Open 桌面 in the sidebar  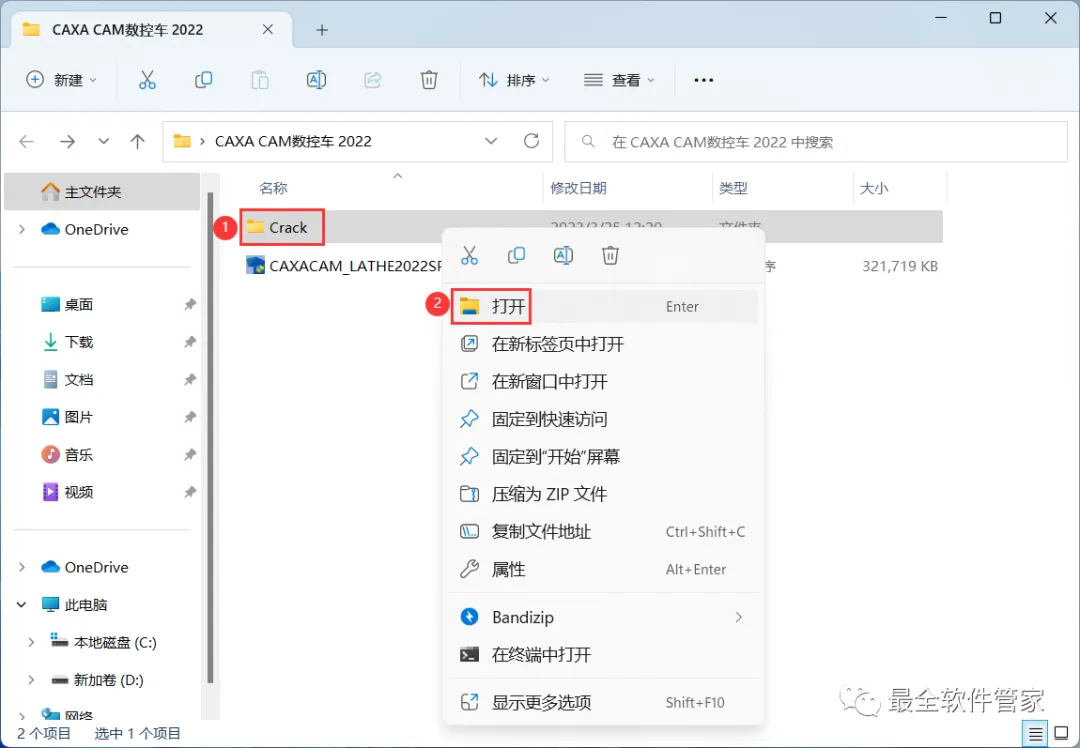tap(79, 304)
